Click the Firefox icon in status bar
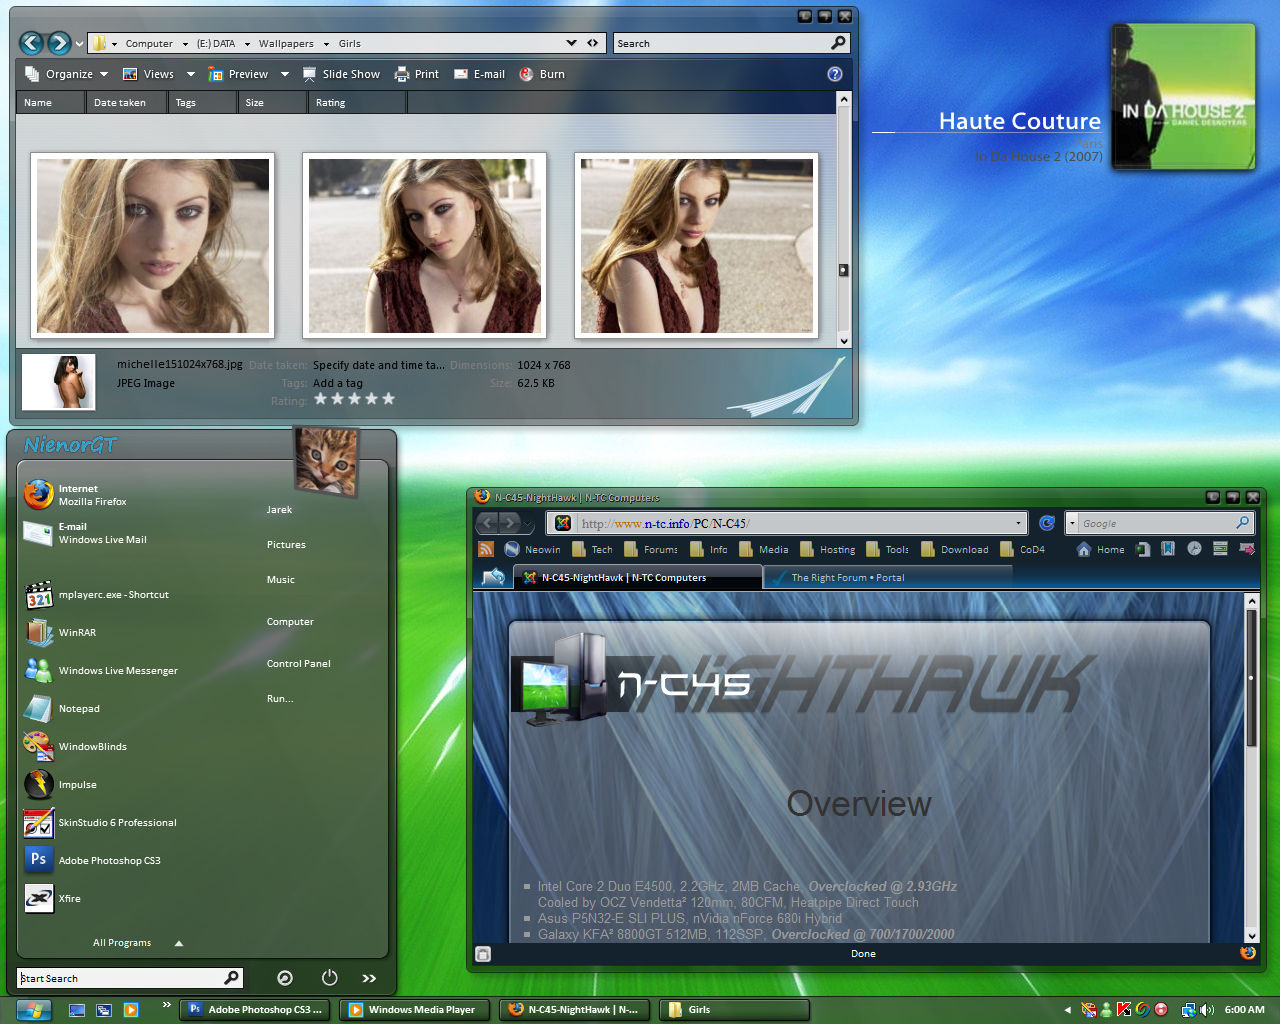 (1248, 953)
